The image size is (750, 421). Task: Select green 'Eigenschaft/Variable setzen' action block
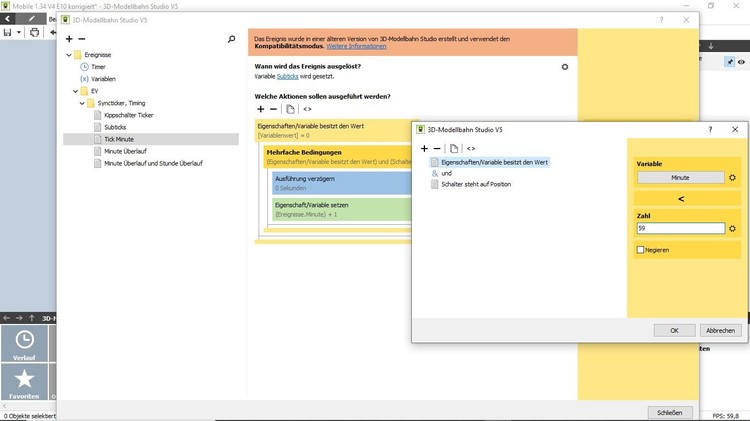click(342, 210)
